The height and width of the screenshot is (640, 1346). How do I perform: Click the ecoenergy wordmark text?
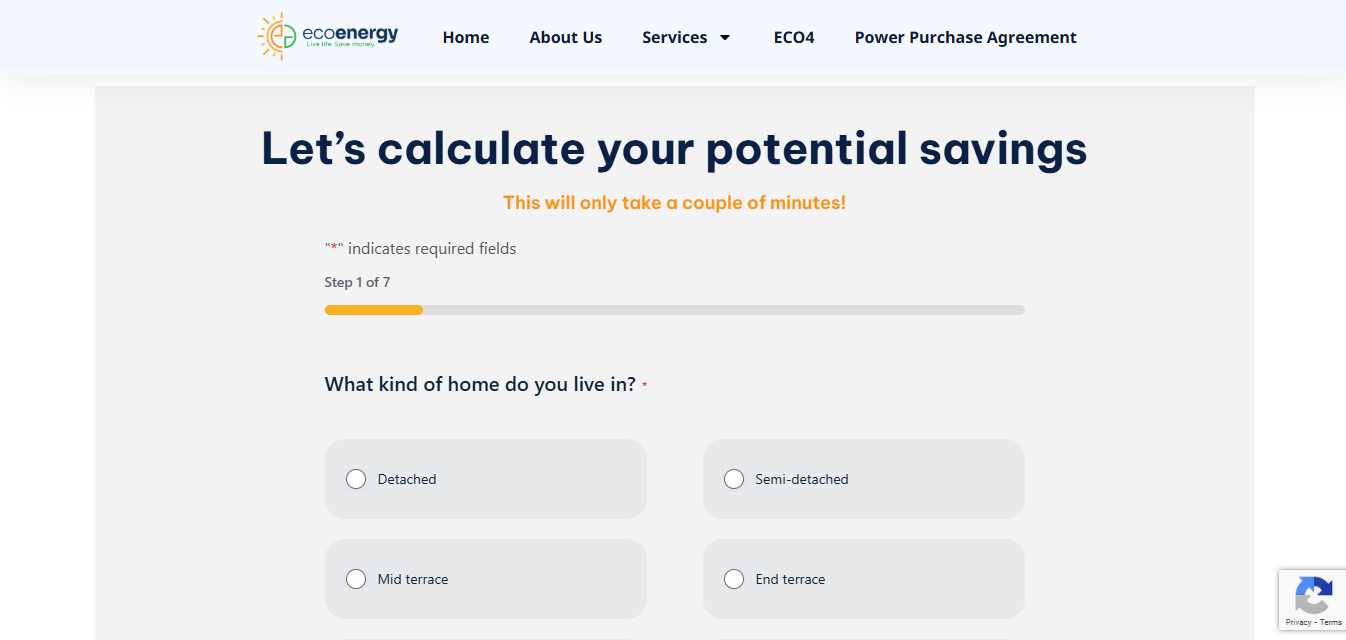tap(350, 35)
